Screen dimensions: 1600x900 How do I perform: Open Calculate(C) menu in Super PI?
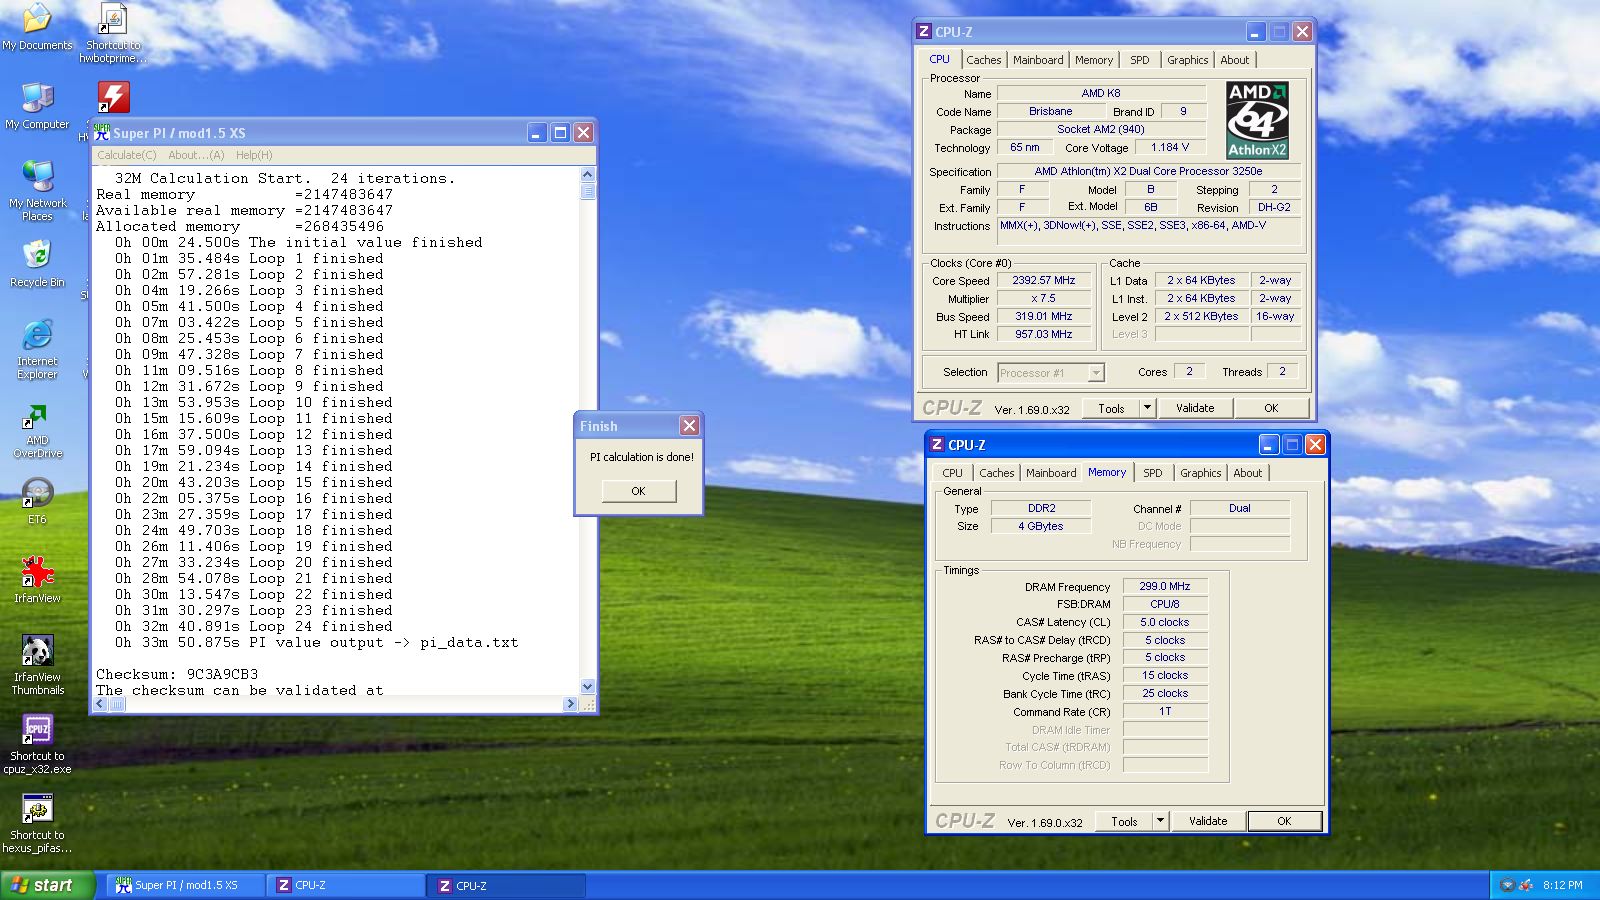pos(127,155)
